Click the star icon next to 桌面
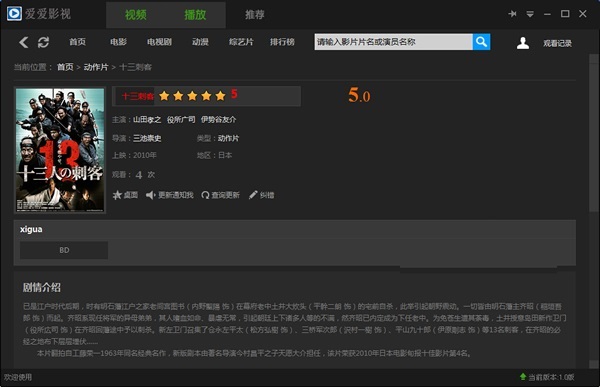This screenshot has height=387, width=600. 117,195
